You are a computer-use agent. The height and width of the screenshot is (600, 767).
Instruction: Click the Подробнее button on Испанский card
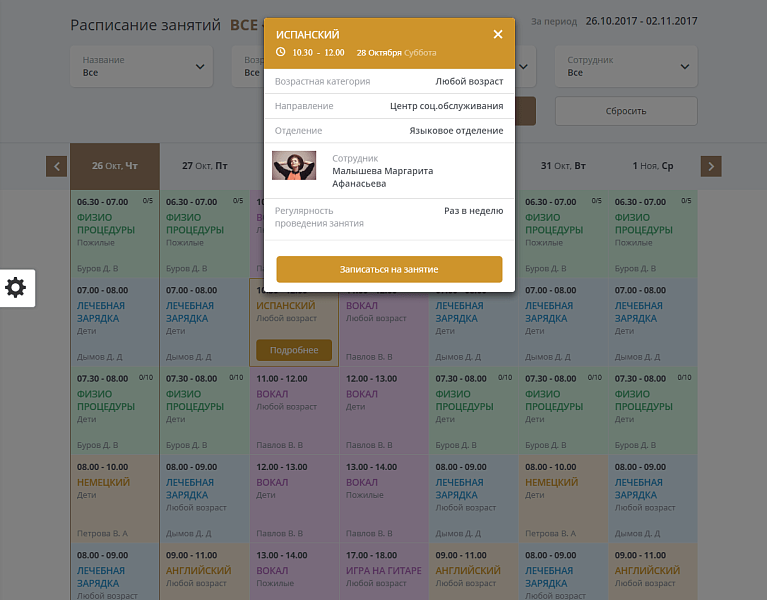coord(294,350)
